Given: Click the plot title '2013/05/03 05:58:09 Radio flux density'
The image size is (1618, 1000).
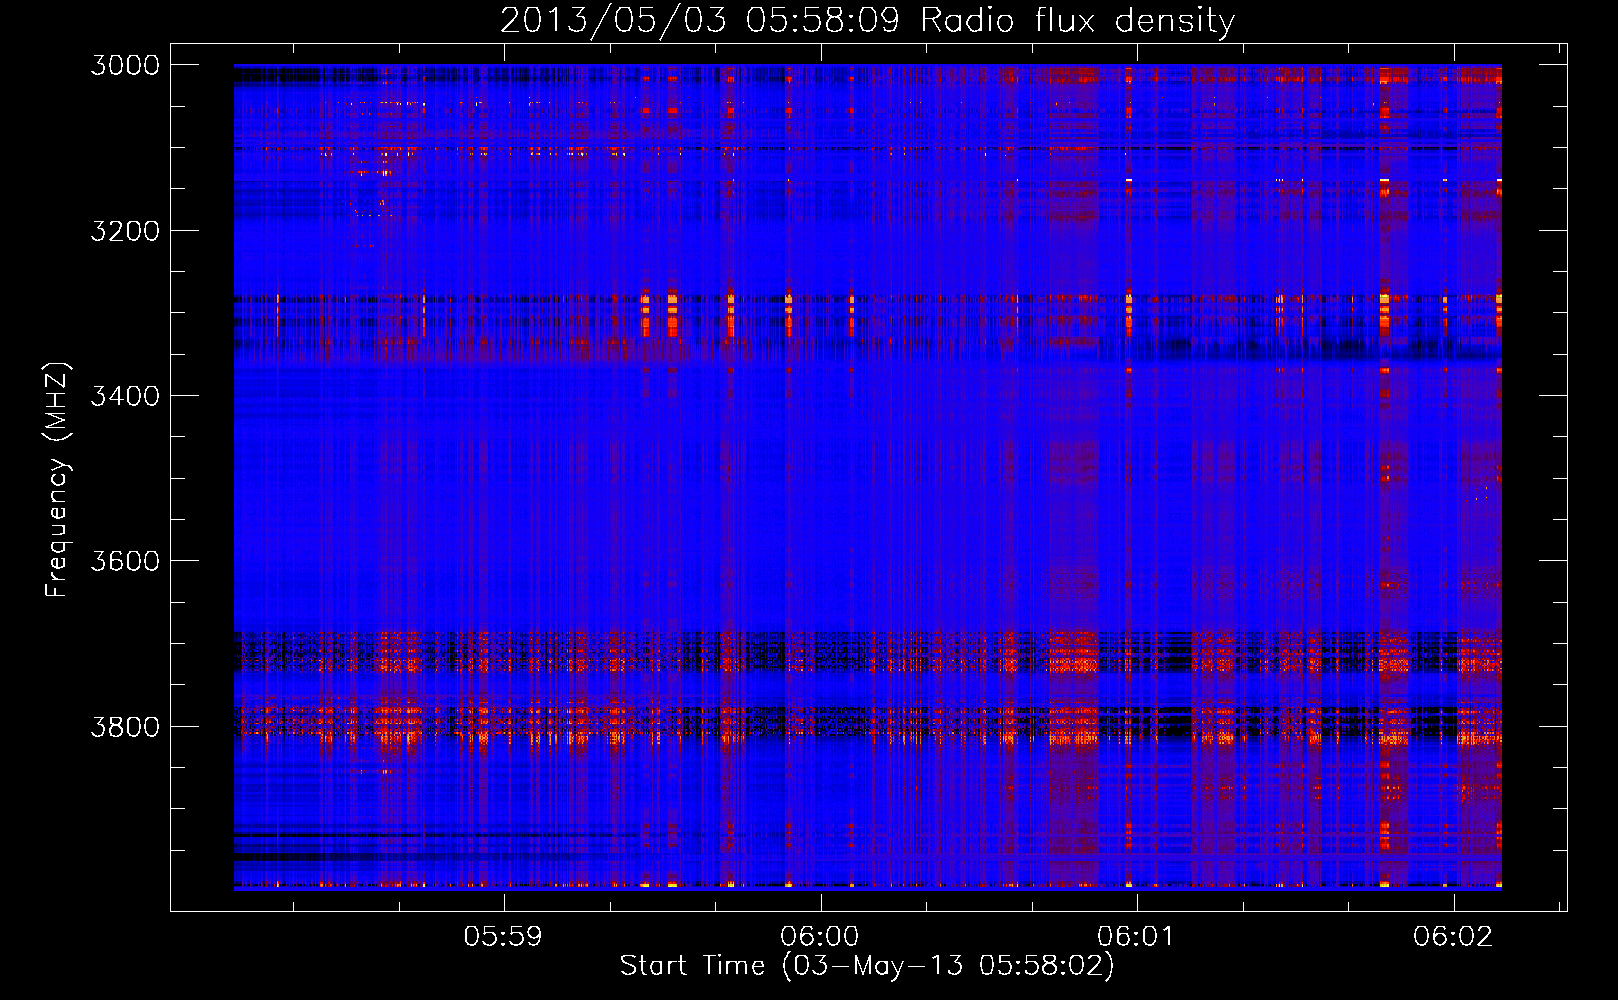Looking at the screenshot, I should click(x=867, y=20).
